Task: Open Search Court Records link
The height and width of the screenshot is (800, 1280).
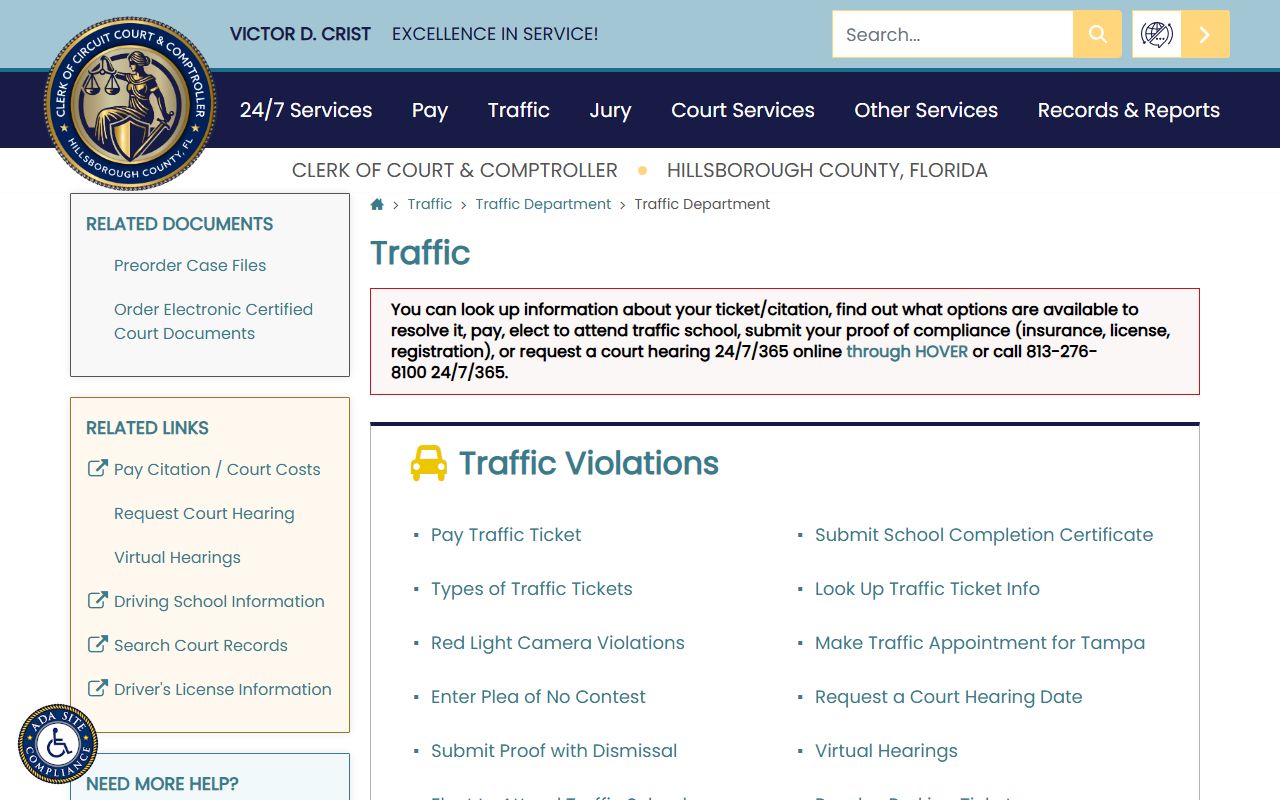Action: click(x=201, y=645)
